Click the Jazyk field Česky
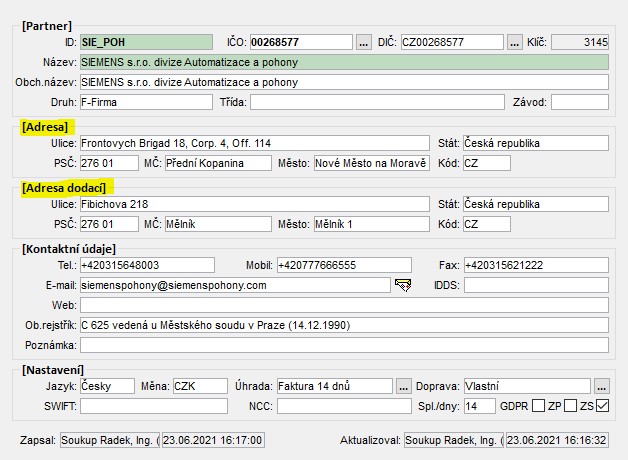Image resolution: width=628 pixels, height=460 pixels. (x=107, y=386)
